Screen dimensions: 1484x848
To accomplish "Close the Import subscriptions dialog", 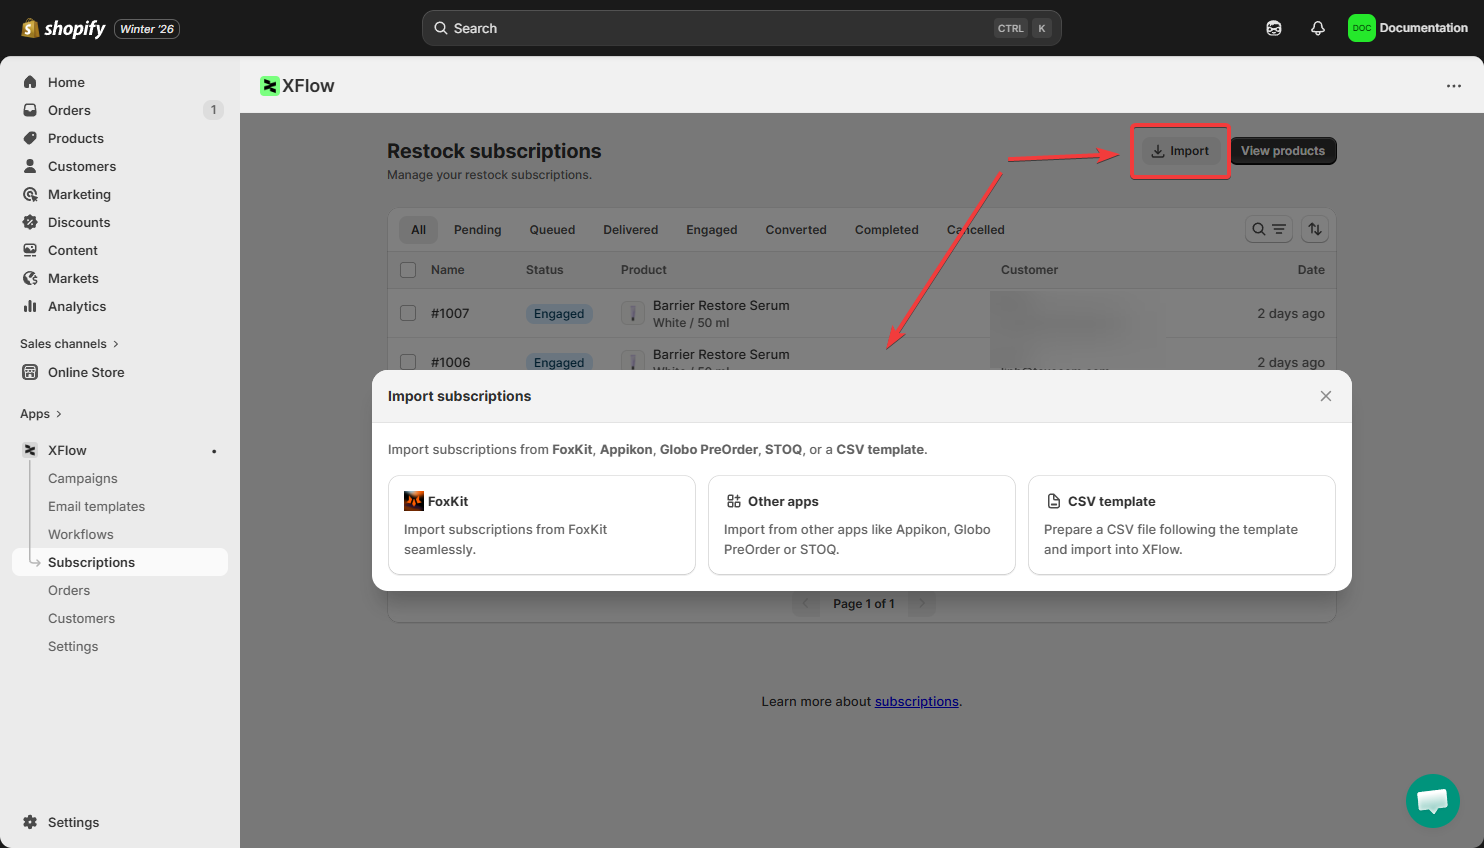I will click(x=1325, y=396).
